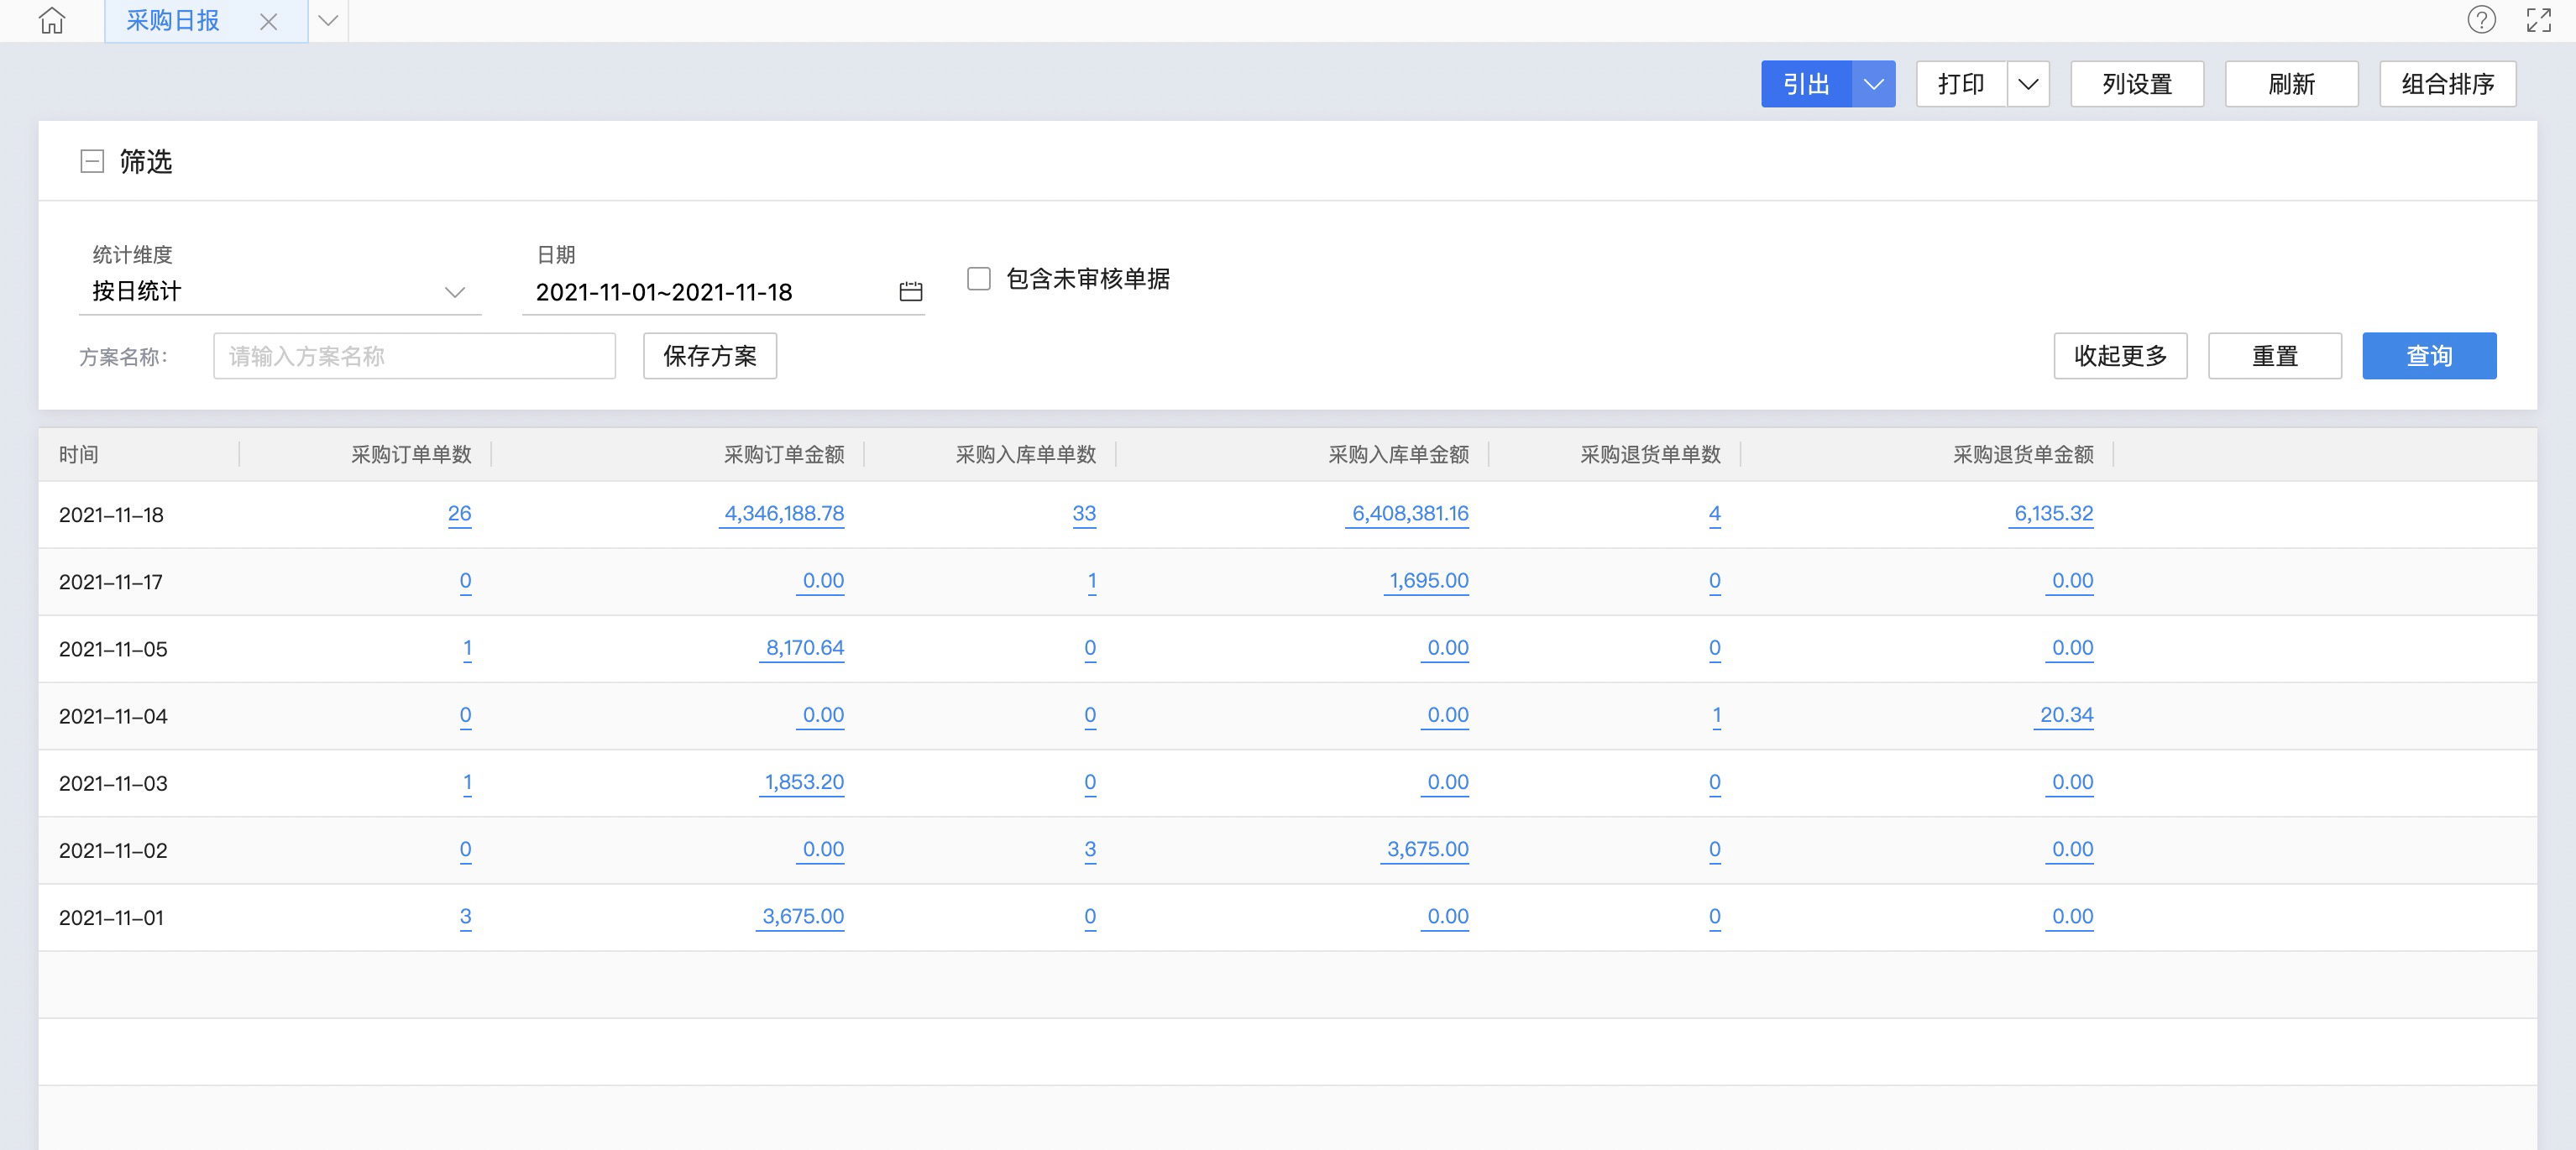
Task: Toggle fullscreen with the expand icon
Action: pyautogui.click(x=2538, y=20)
